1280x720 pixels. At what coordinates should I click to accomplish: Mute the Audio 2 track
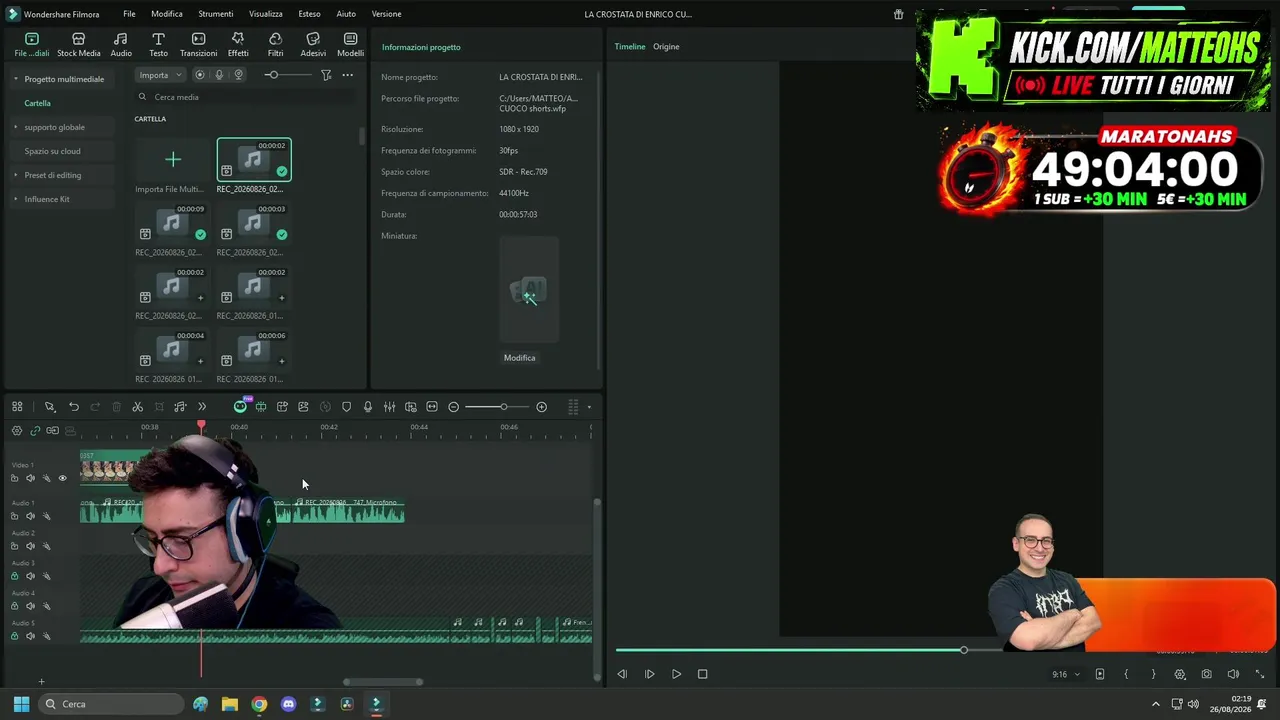[x=30, y=546]
